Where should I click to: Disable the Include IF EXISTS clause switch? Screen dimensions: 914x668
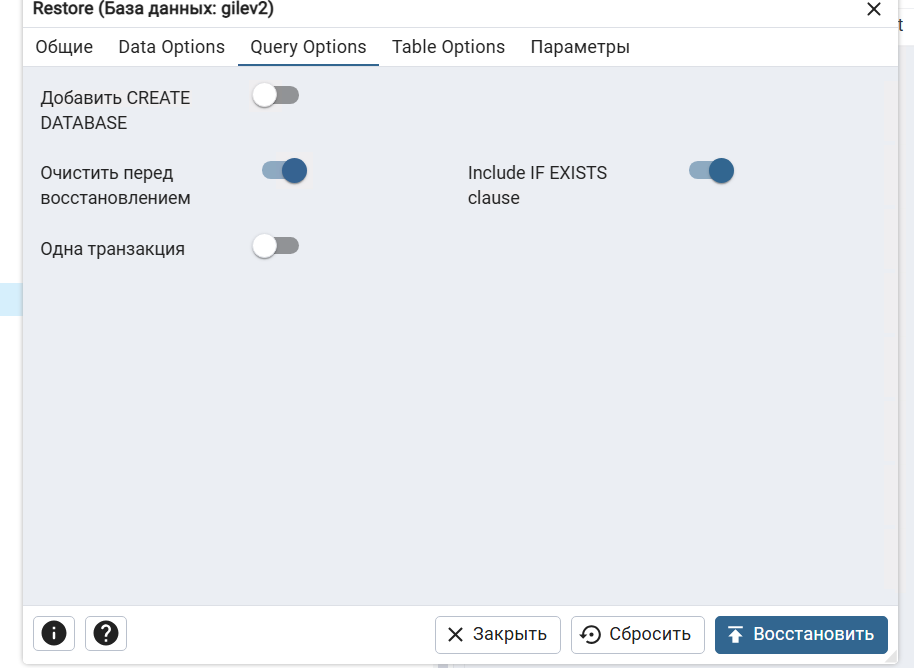click(x=711, y=171)
